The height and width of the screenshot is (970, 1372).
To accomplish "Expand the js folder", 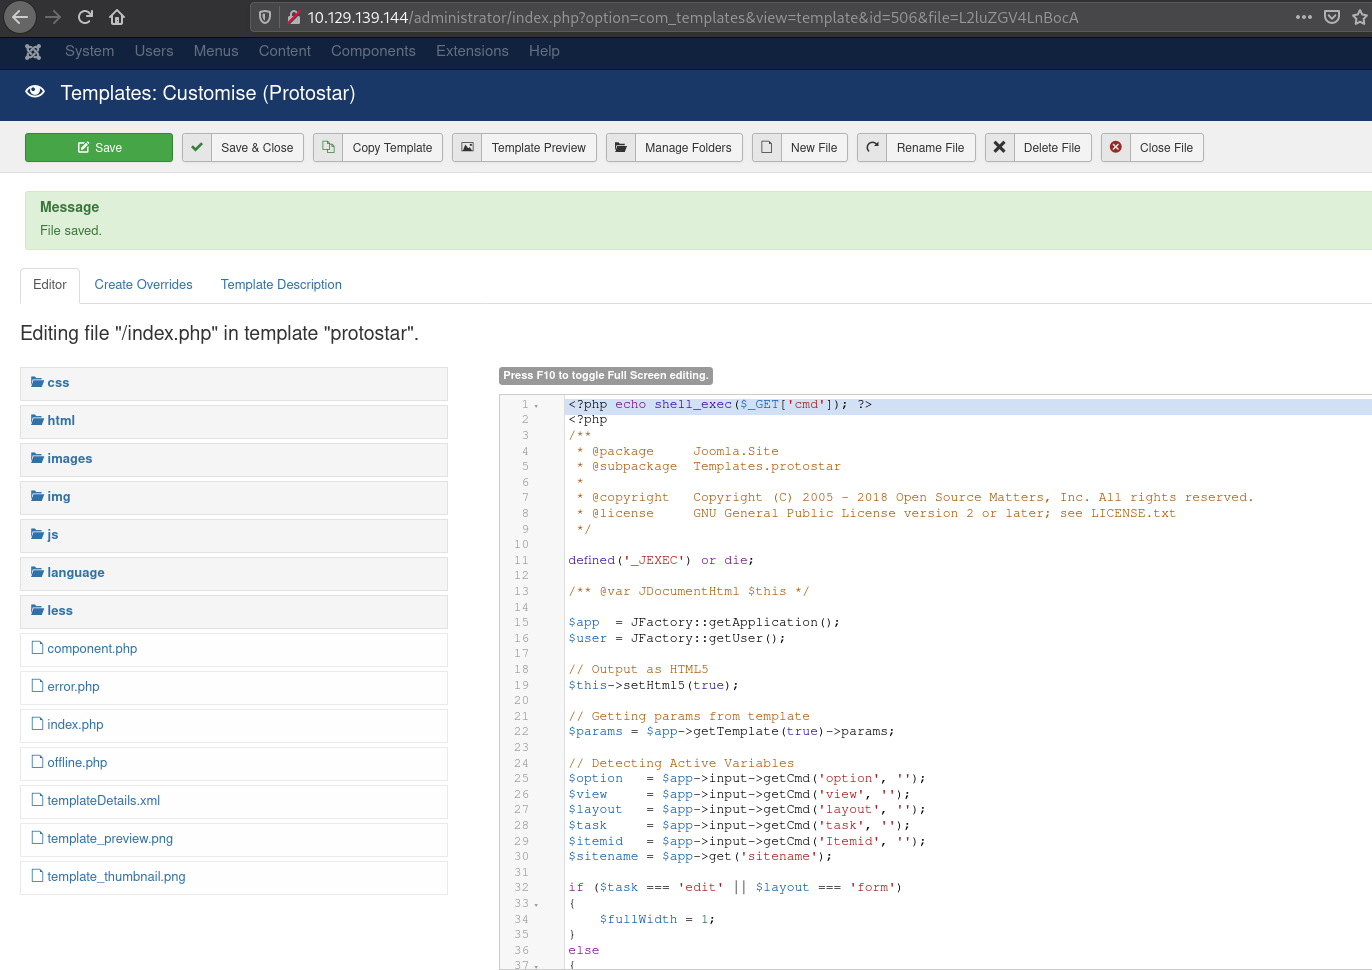I will [x=234, y=535].
